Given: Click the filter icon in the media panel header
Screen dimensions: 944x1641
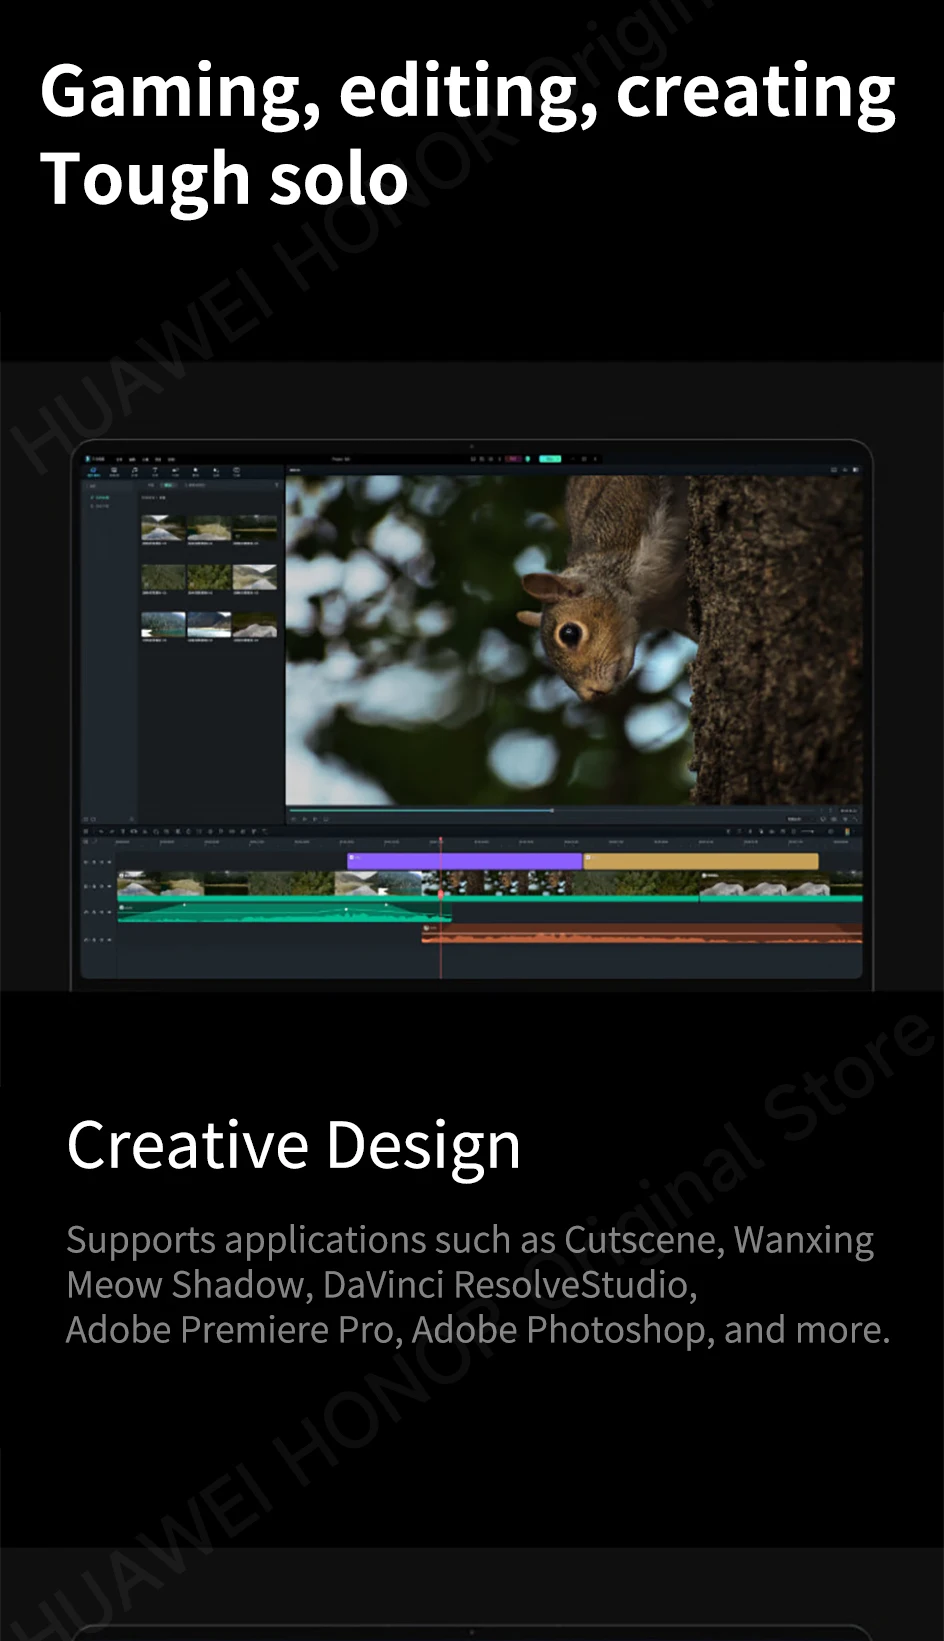Looking at the screenshot, I should tap(277, 485).
